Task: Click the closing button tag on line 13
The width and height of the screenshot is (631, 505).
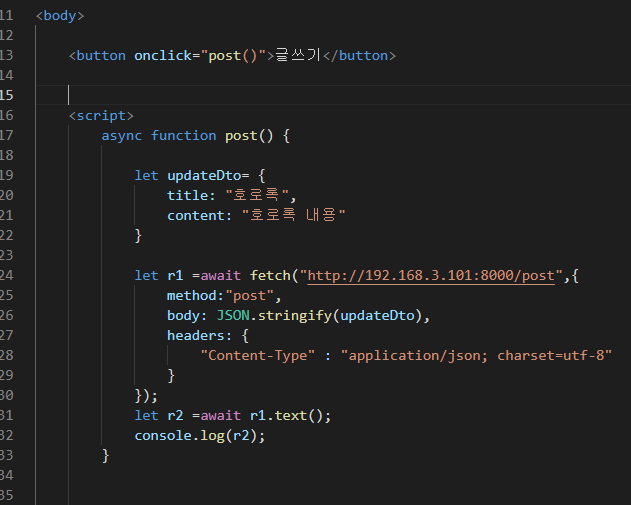Action: click(360, 56)
